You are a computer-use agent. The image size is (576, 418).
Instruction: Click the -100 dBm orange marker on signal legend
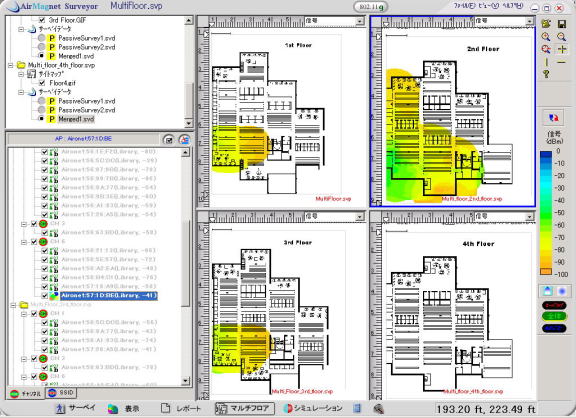coord(546,271)
